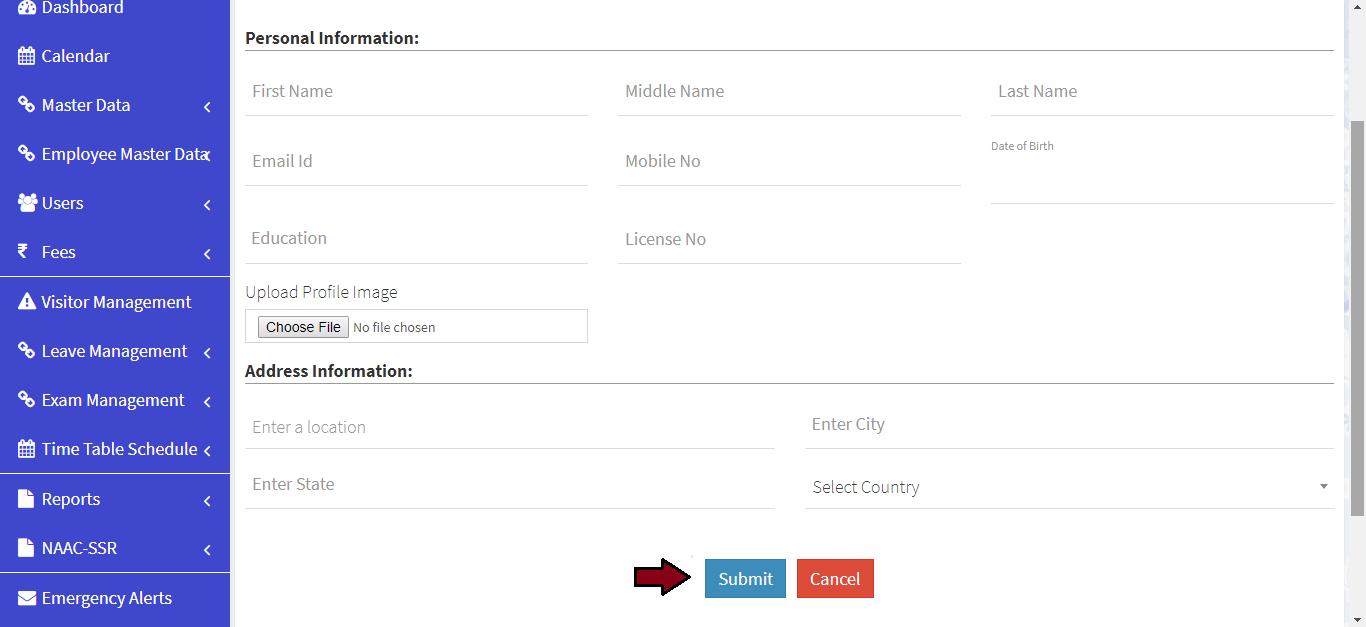Image resolution: width=1366 pixels, height=627 pixels.
Task: Click the Date of Birth field
Action: (1161, 182)
